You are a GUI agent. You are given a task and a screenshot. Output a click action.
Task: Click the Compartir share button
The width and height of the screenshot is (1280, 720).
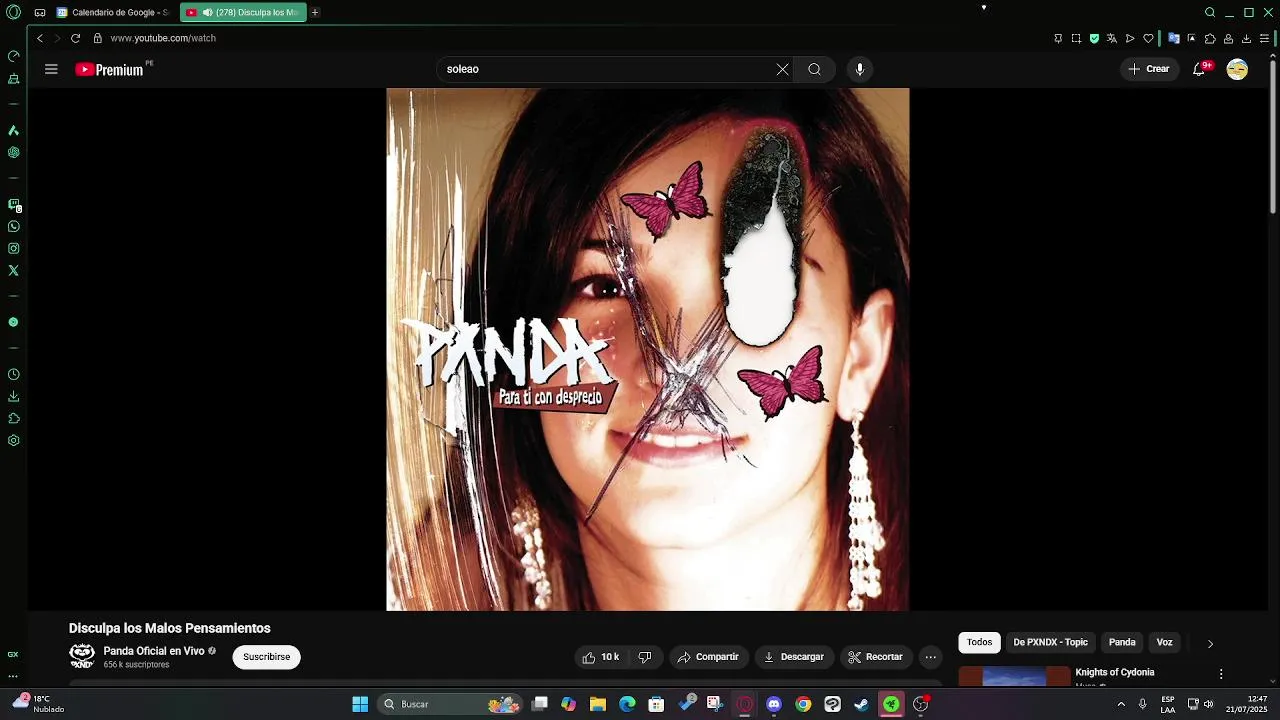click(708, 657)
